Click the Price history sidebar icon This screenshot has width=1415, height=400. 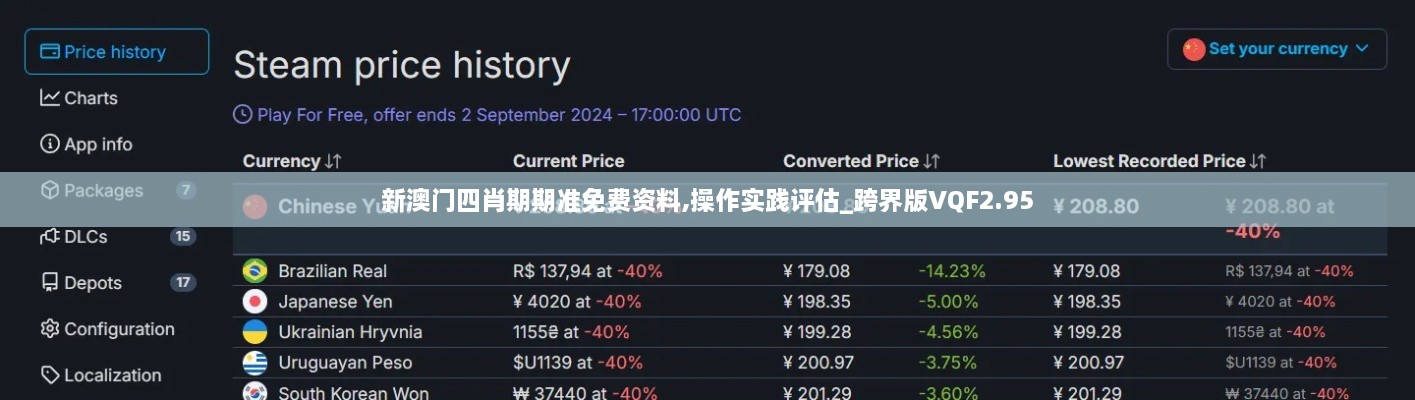(x=50, y=52)
